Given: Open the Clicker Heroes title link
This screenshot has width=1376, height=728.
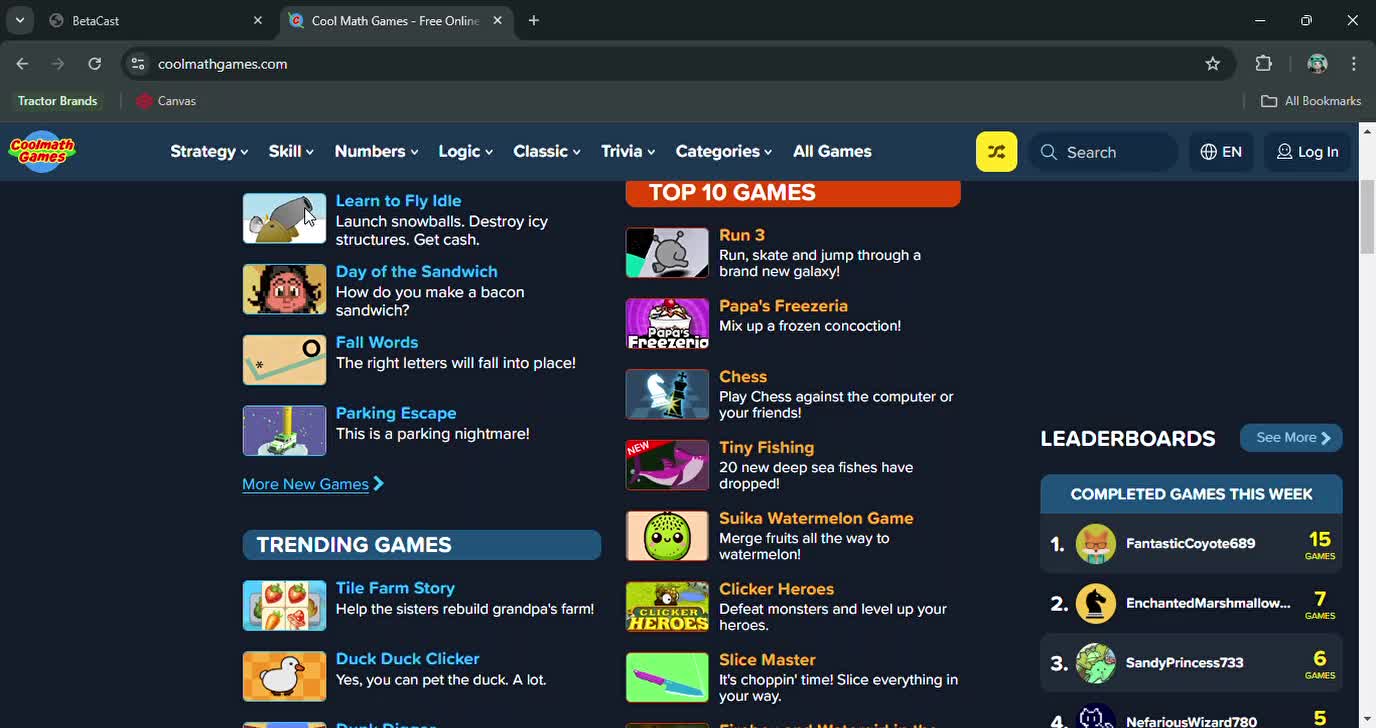Looking at the screenshot, I should [776, 589].
